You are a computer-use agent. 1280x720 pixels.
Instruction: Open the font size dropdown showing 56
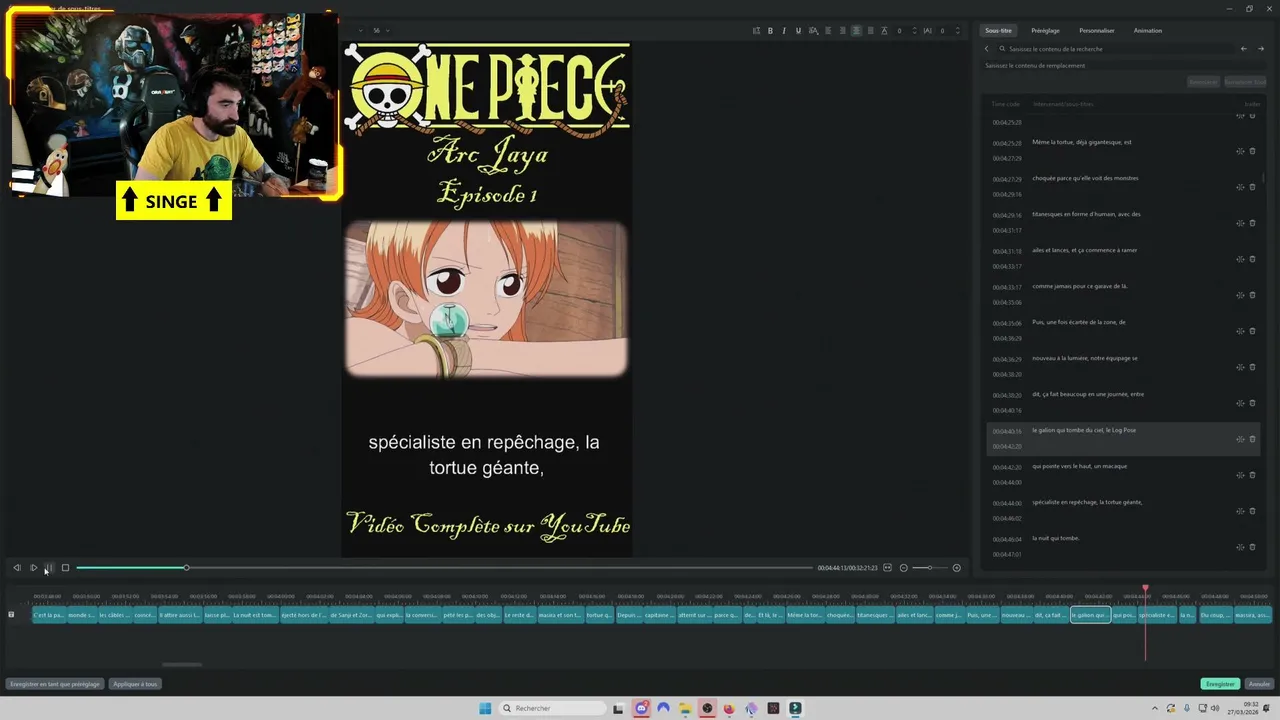coord(381,31)
